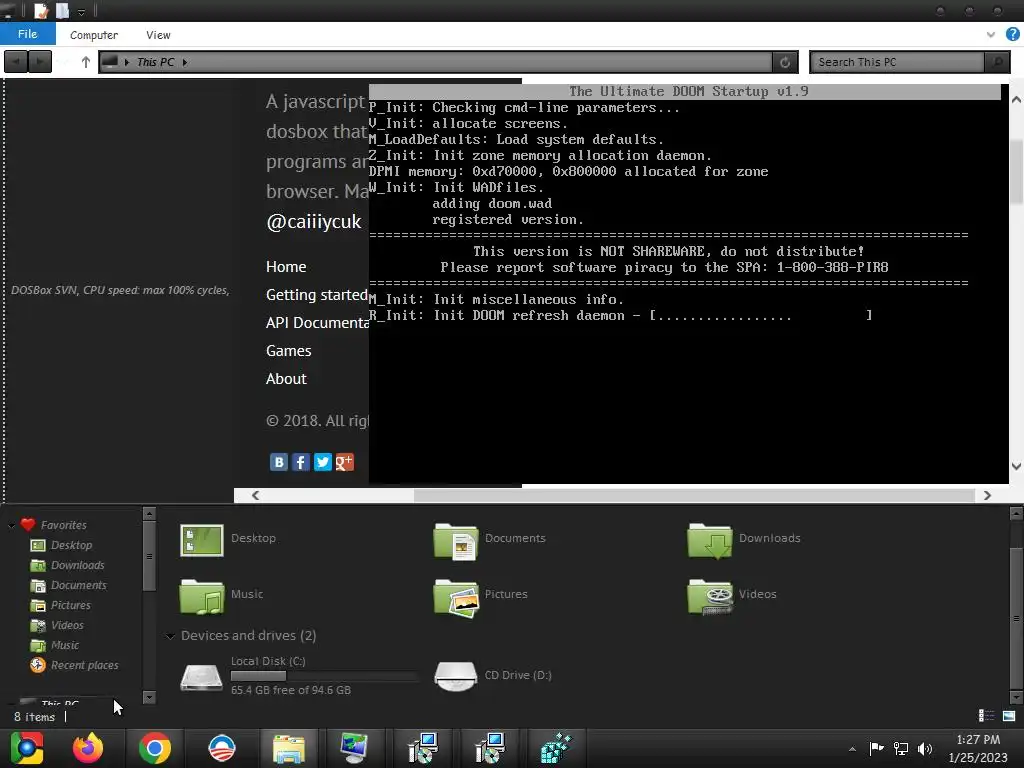This screenshot has width=1024, height=768.
Task: Collapse the Devices and drives group
Action: pyautogui.click(x=170, y=636)
